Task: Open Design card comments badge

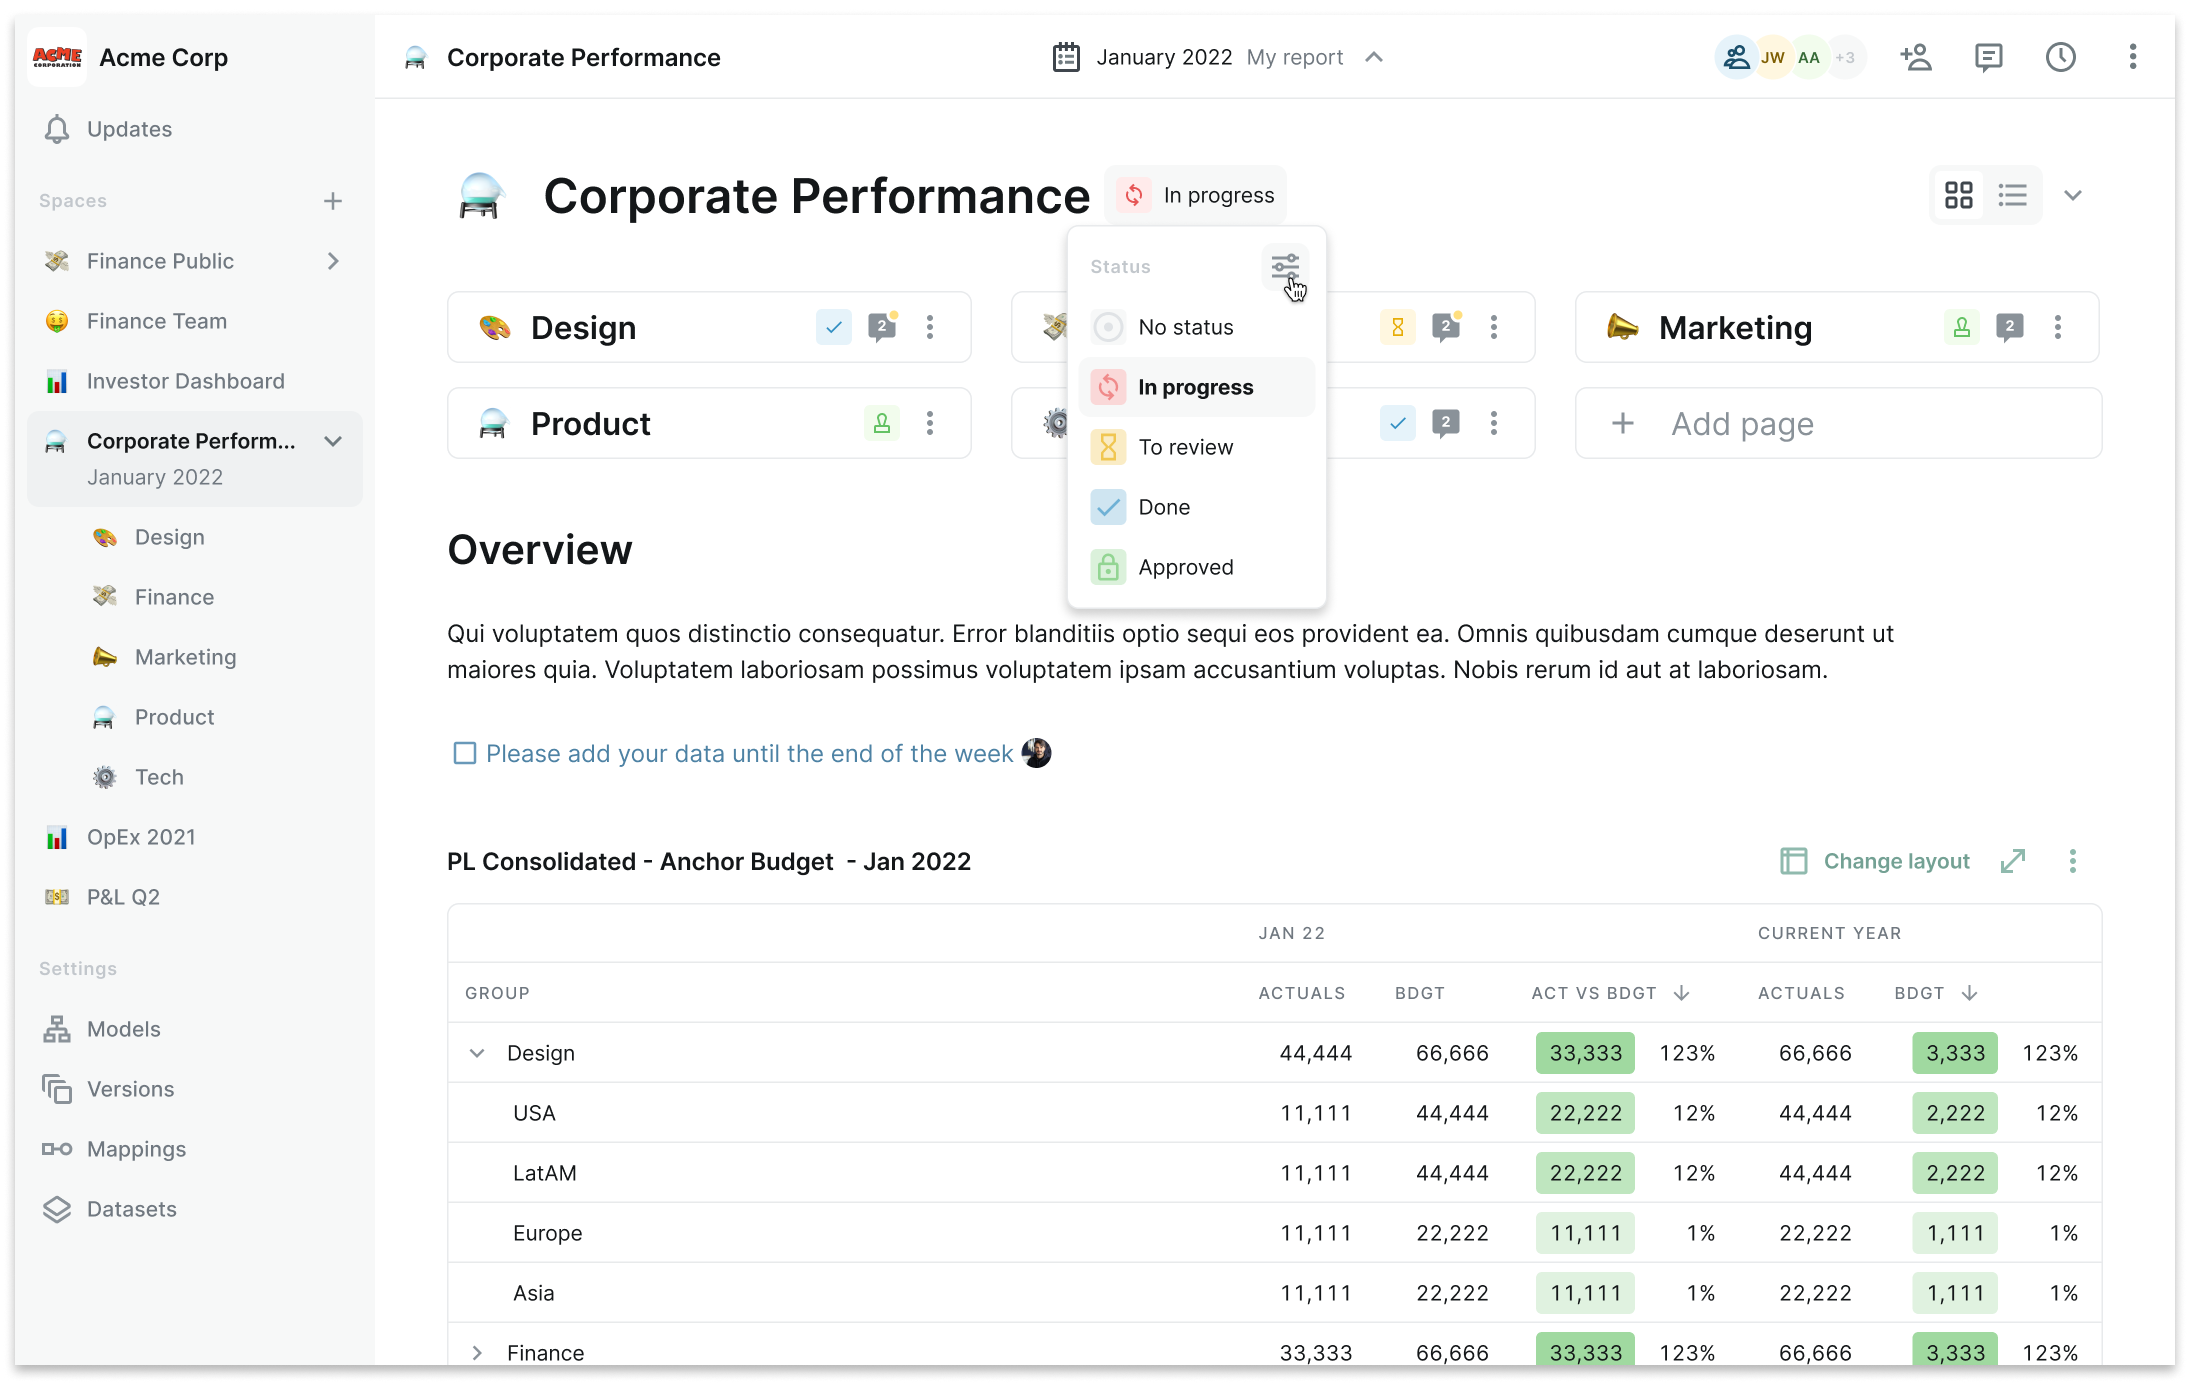Action: pyautogui.click(x=882, y=327)
